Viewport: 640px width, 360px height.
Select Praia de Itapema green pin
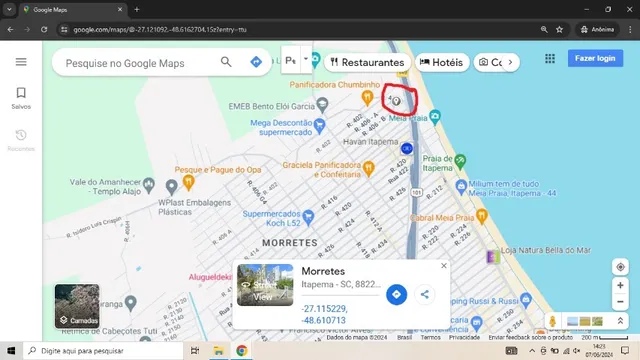click(460, 162)
